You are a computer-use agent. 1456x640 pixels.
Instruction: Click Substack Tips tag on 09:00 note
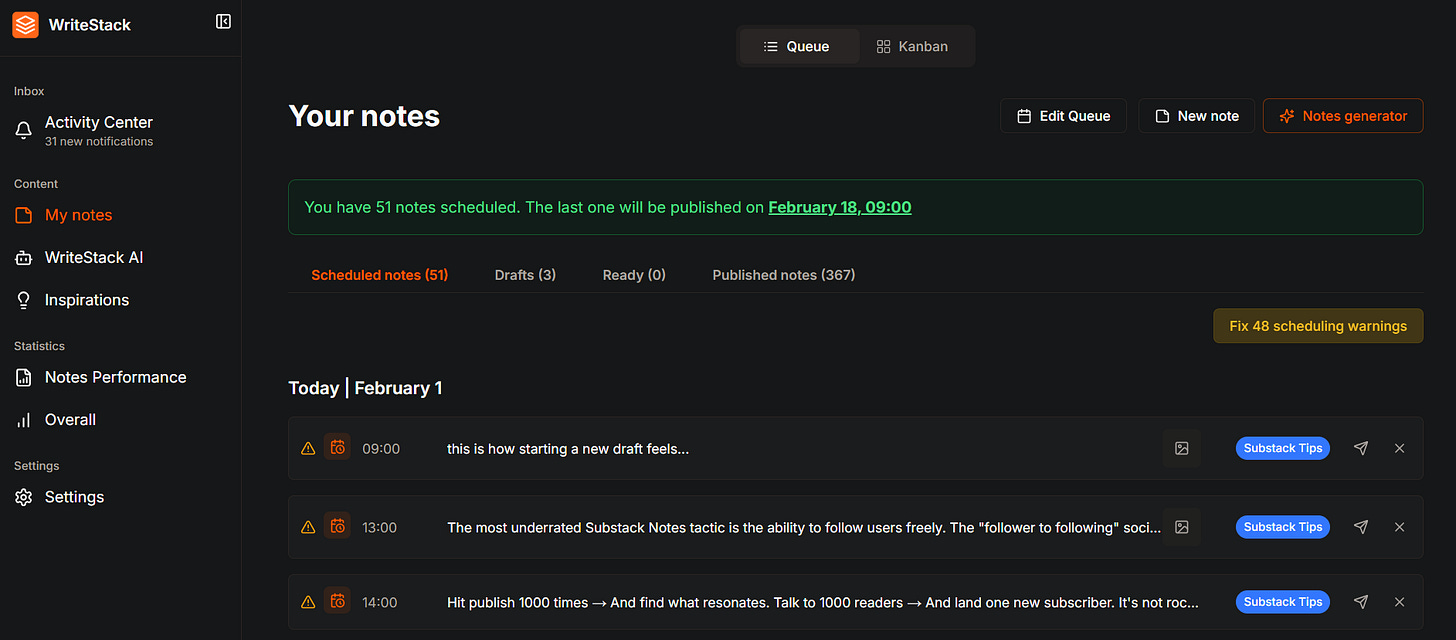coord(1283,448)
